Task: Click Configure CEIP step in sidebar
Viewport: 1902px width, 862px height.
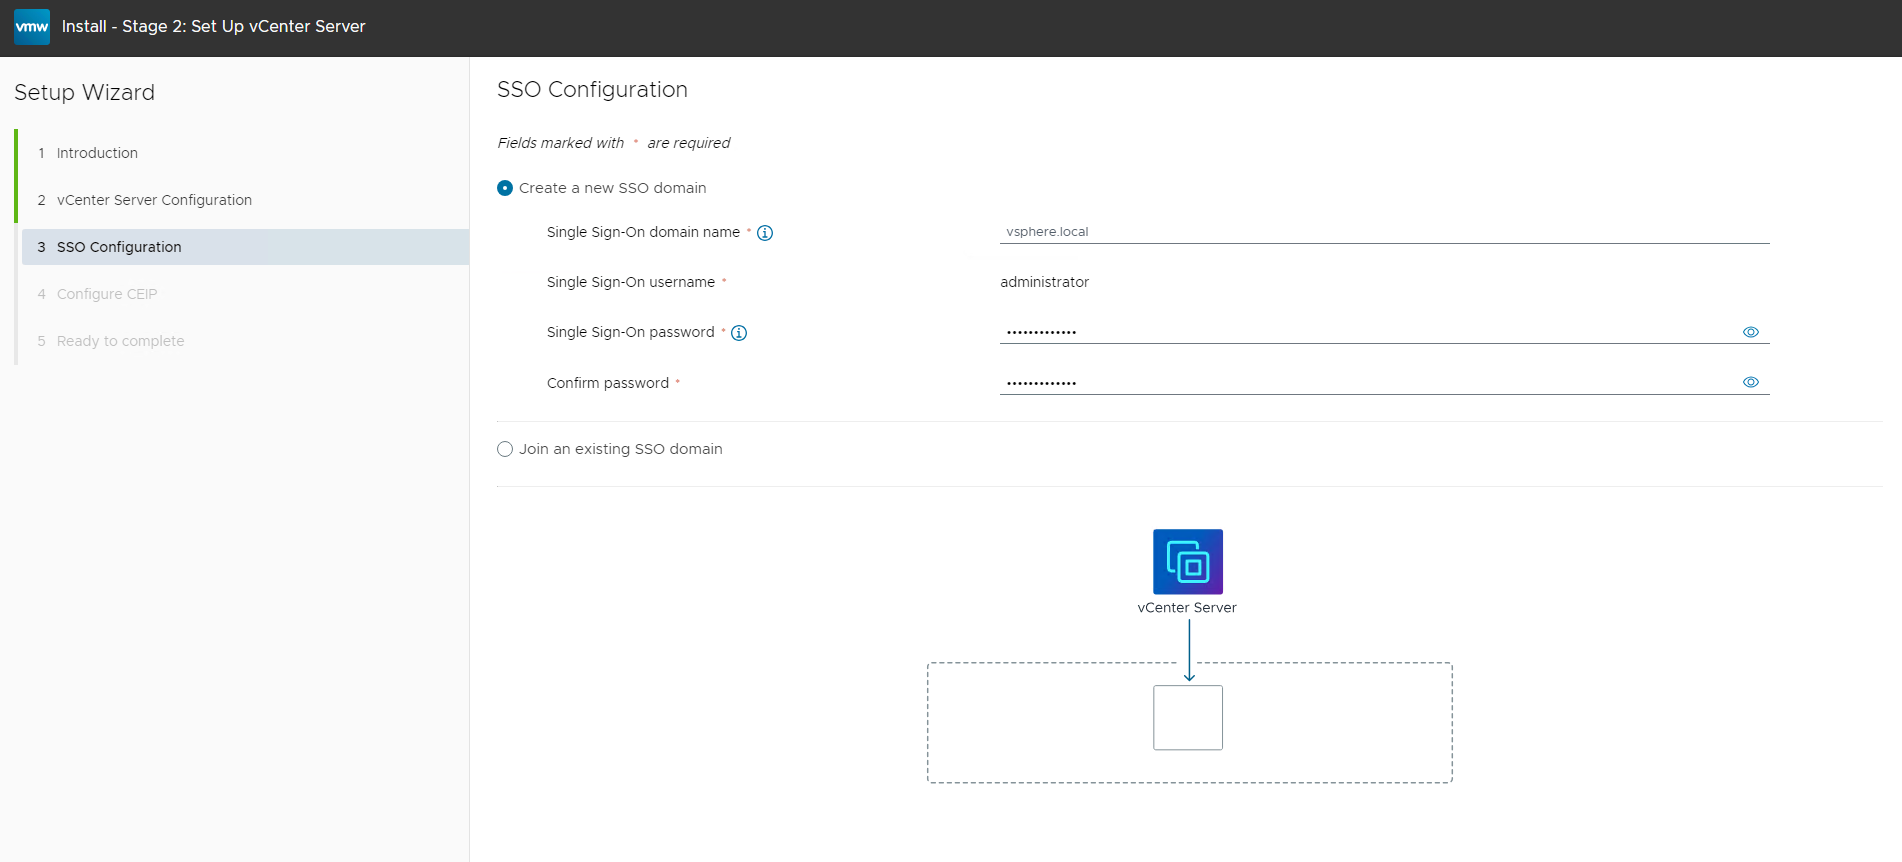Action: [107, 294]
